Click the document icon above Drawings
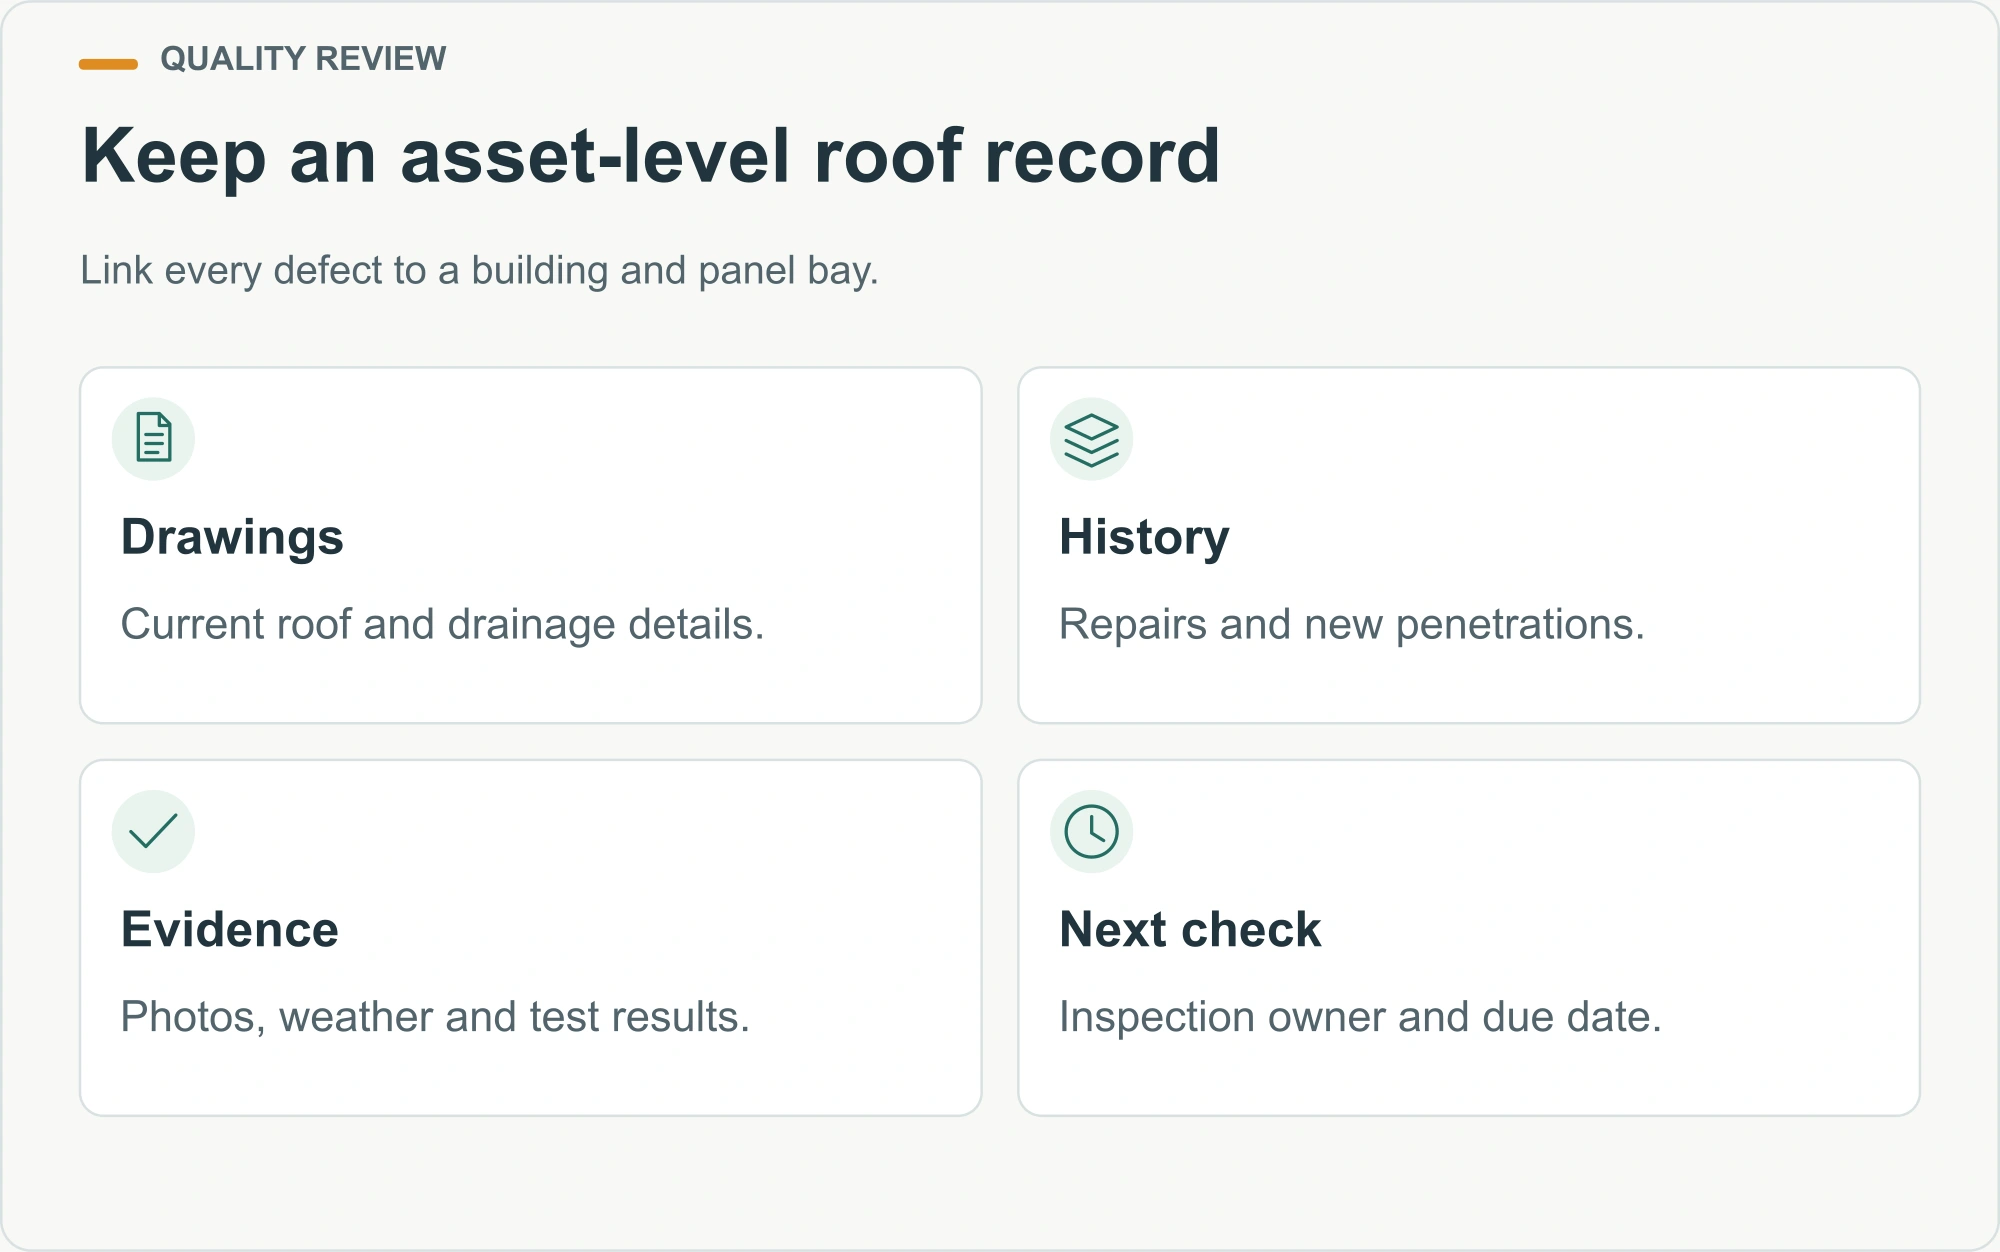 [x=153, y=438]
